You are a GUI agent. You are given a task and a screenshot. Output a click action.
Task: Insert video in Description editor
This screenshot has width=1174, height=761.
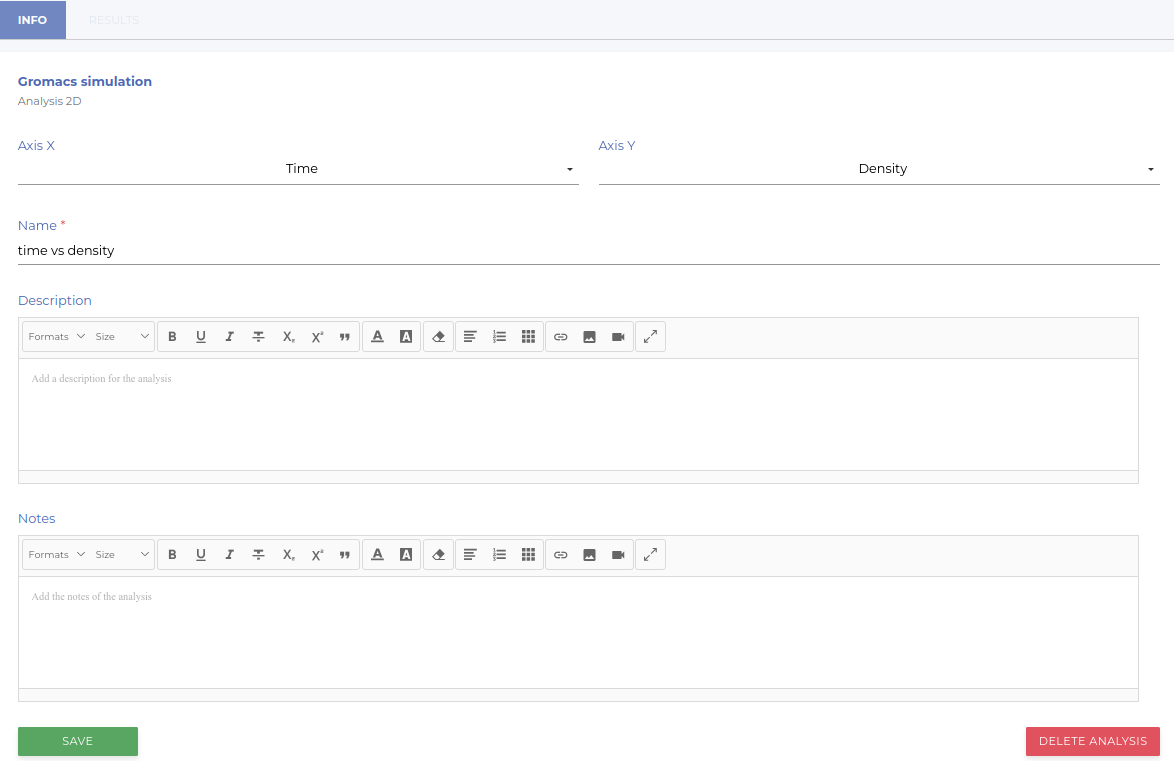618,337
